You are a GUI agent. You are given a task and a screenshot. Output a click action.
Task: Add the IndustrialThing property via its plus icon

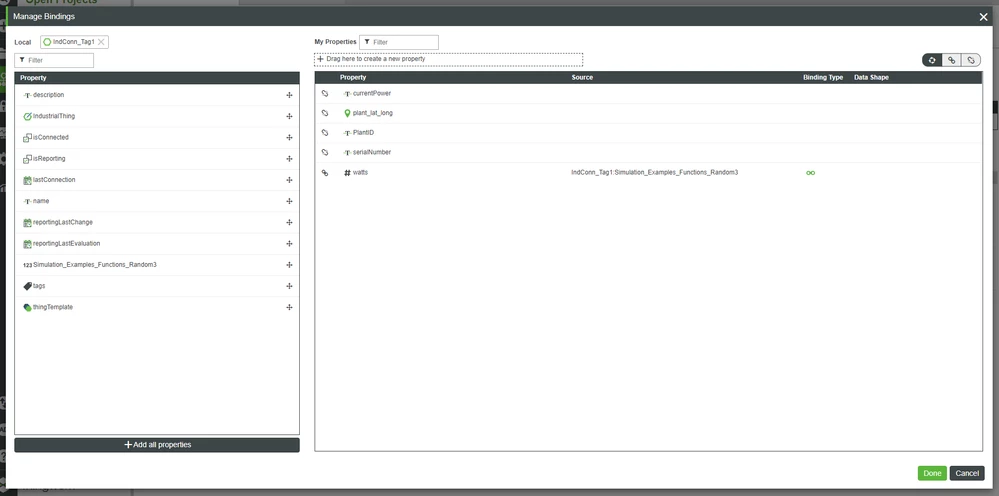(x=289, y=117)
